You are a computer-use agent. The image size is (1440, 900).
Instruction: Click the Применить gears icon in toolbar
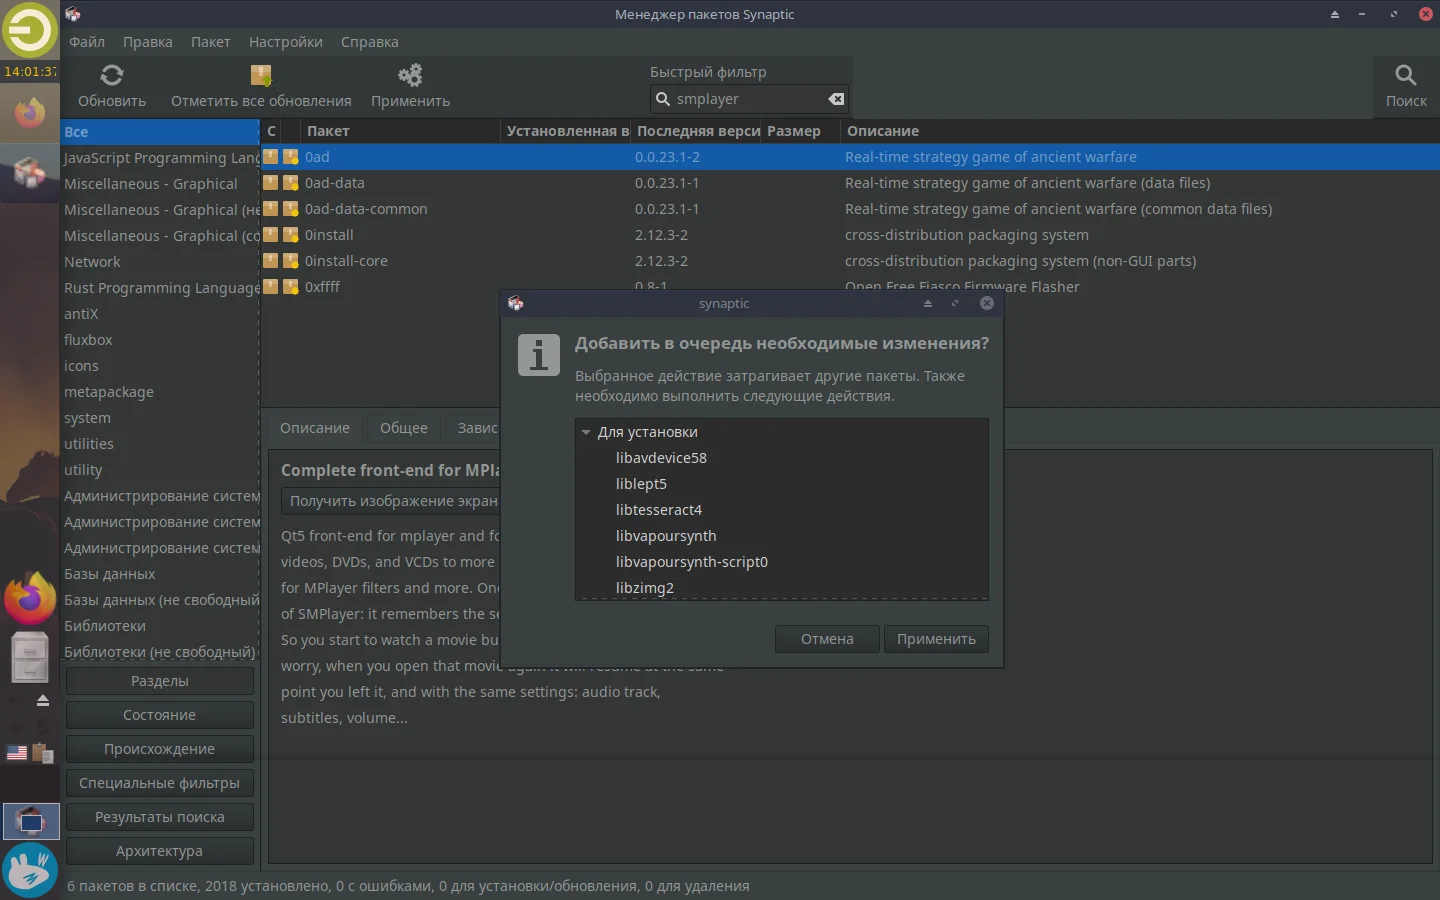[409, 75]
